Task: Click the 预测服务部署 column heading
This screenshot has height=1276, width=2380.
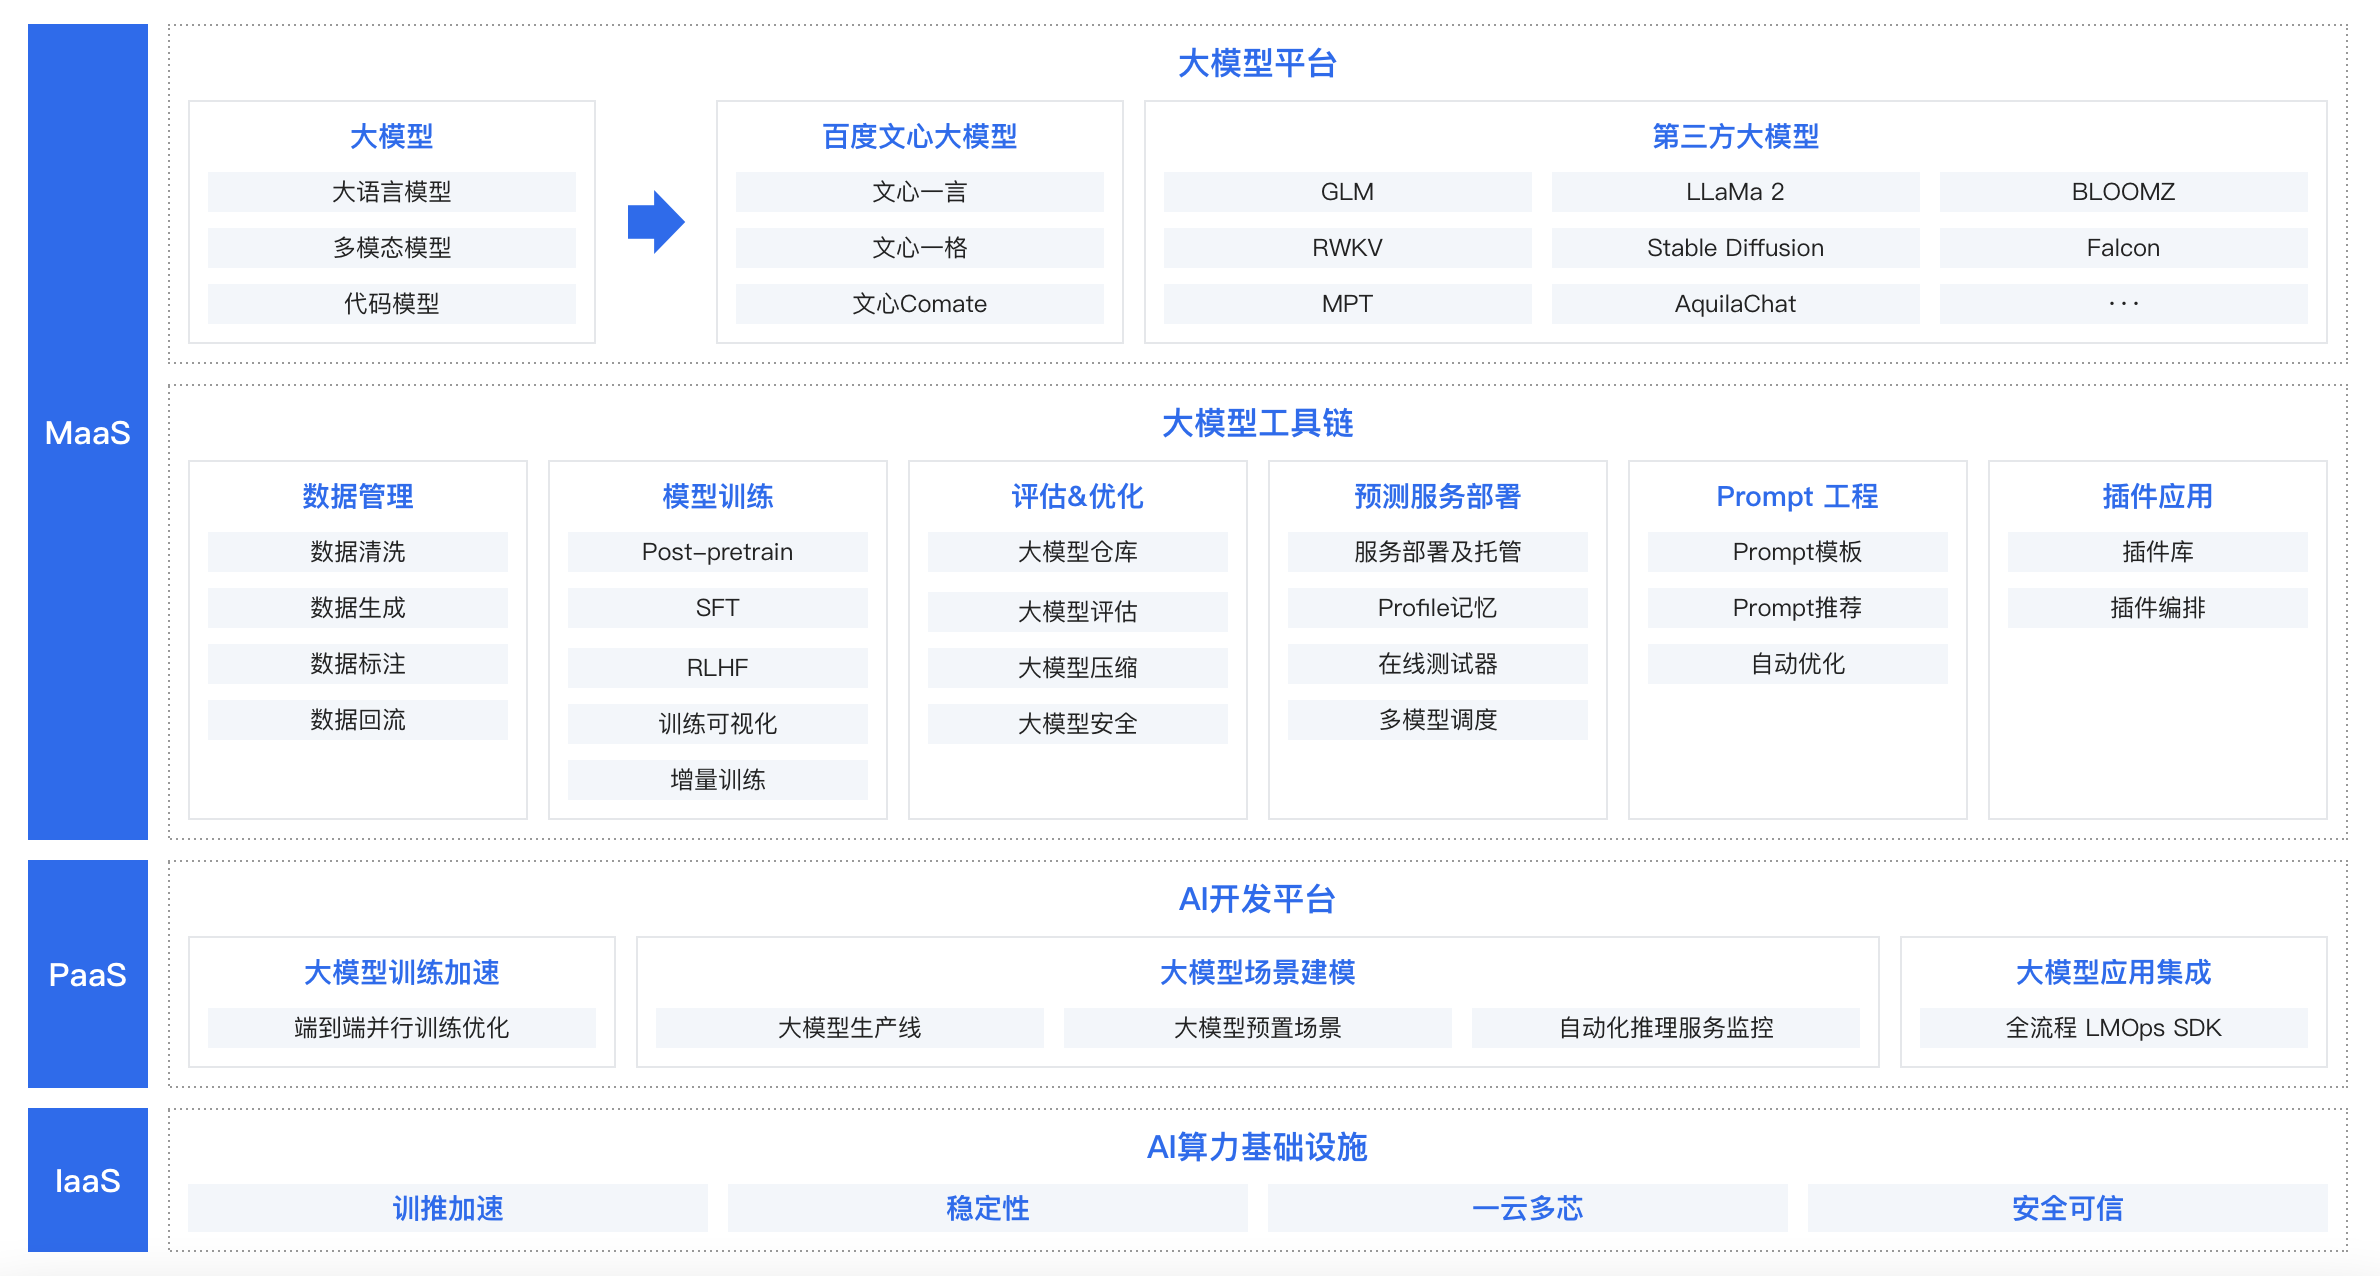Action: click(x=1438, y=496)
